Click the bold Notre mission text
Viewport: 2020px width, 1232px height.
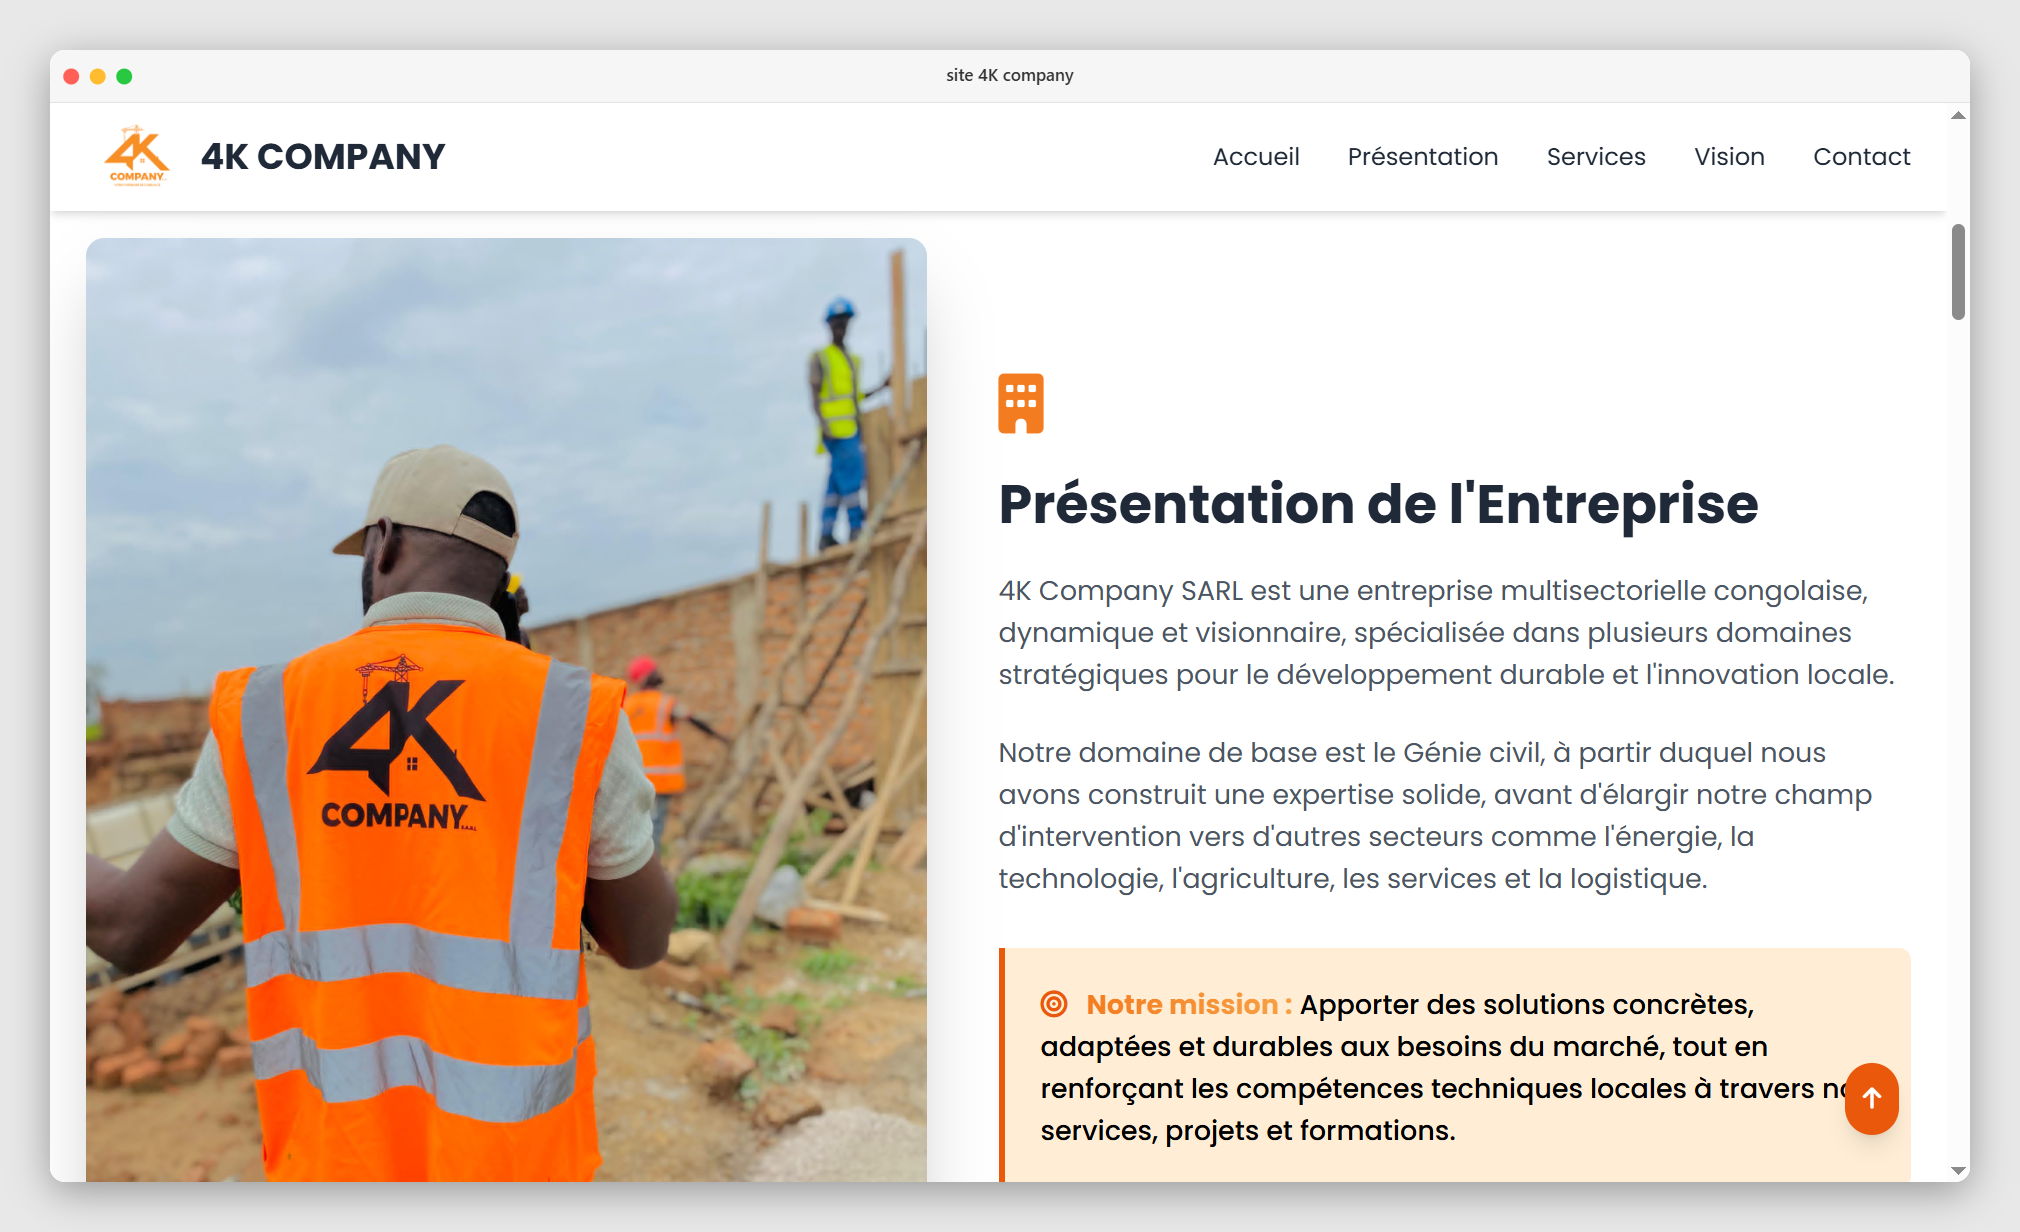tap(1185, 1004)
